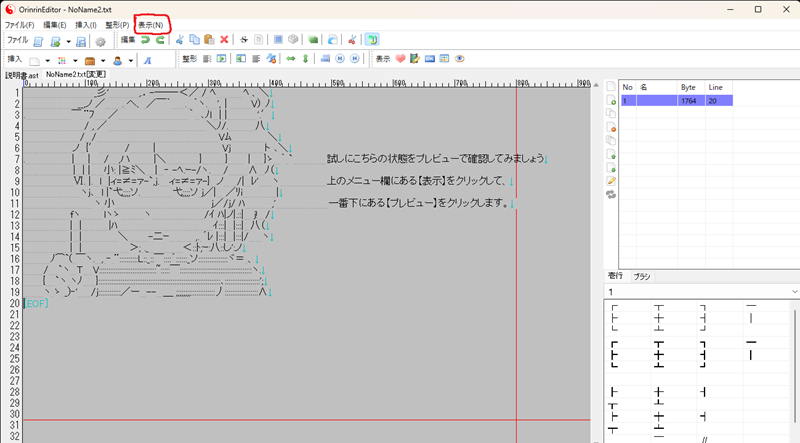Open the 表示(N) menu
Screen dimensions: 800x443
pos(152,24)
